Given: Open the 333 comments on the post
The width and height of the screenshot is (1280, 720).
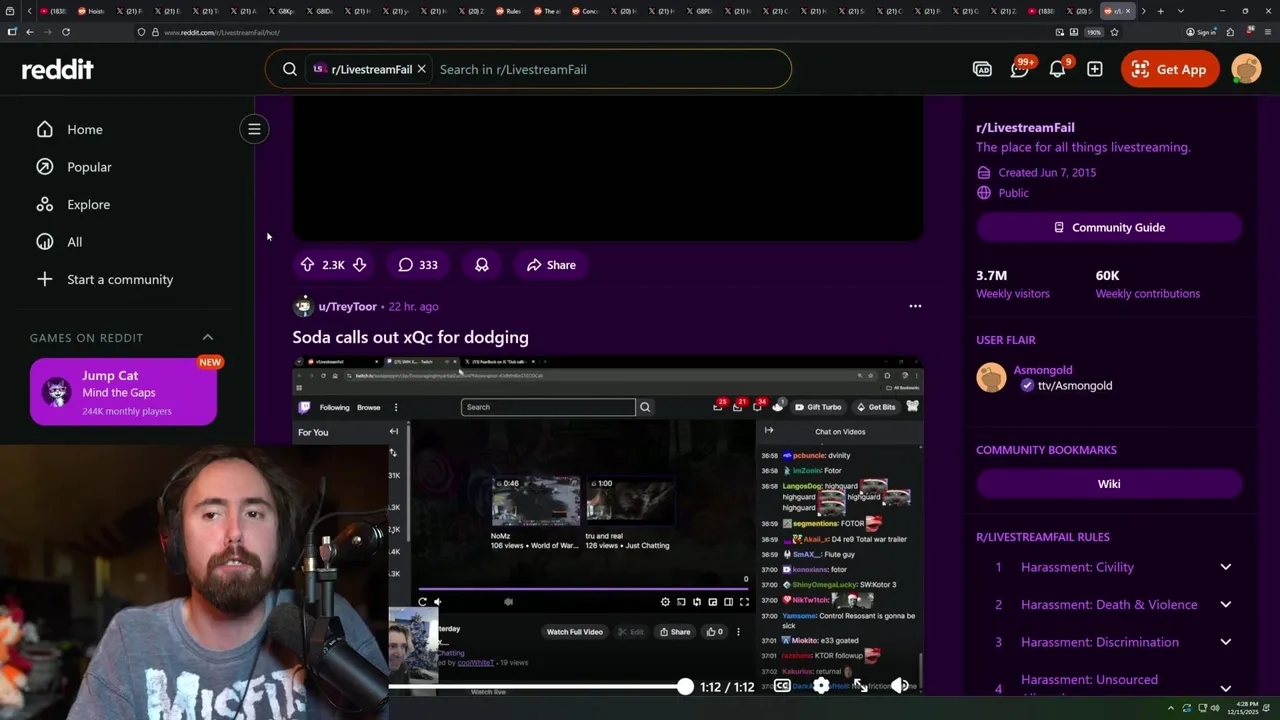Looking at the screenshot, I should [418, 265].
